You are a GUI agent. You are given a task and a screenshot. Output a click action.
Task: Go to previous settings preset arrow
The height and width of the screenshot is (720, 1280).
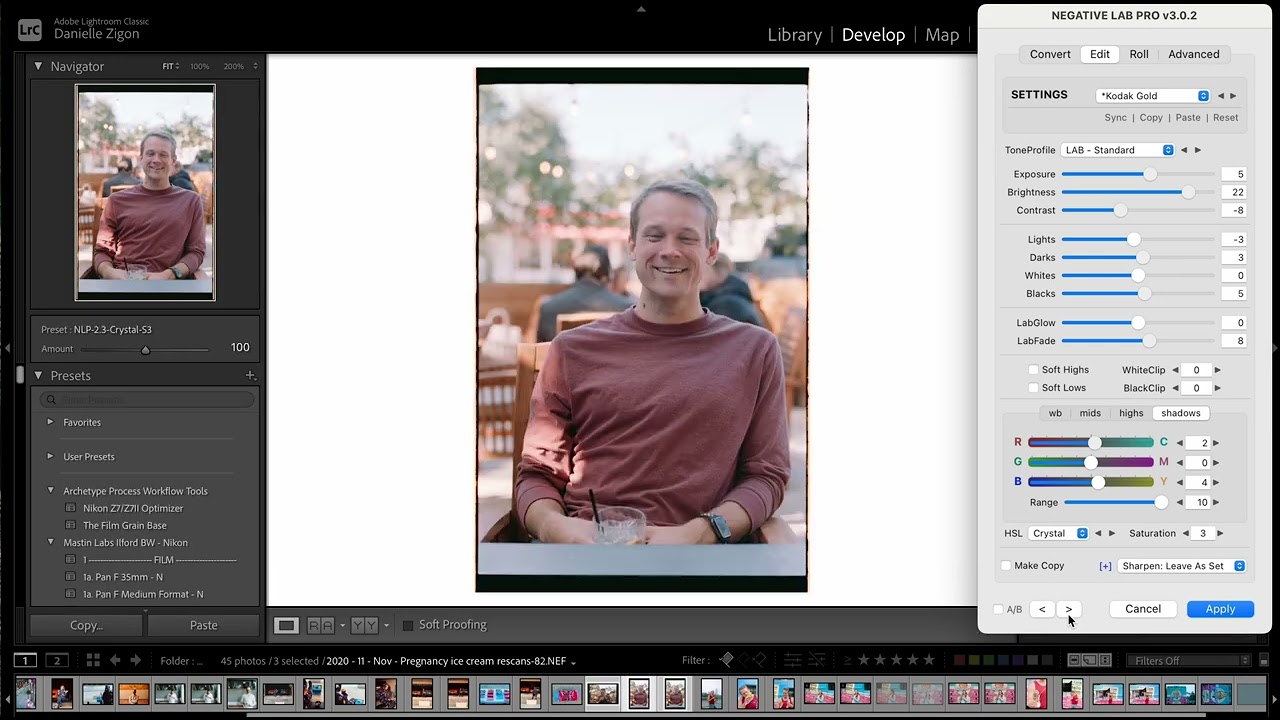coord(1221,96)
